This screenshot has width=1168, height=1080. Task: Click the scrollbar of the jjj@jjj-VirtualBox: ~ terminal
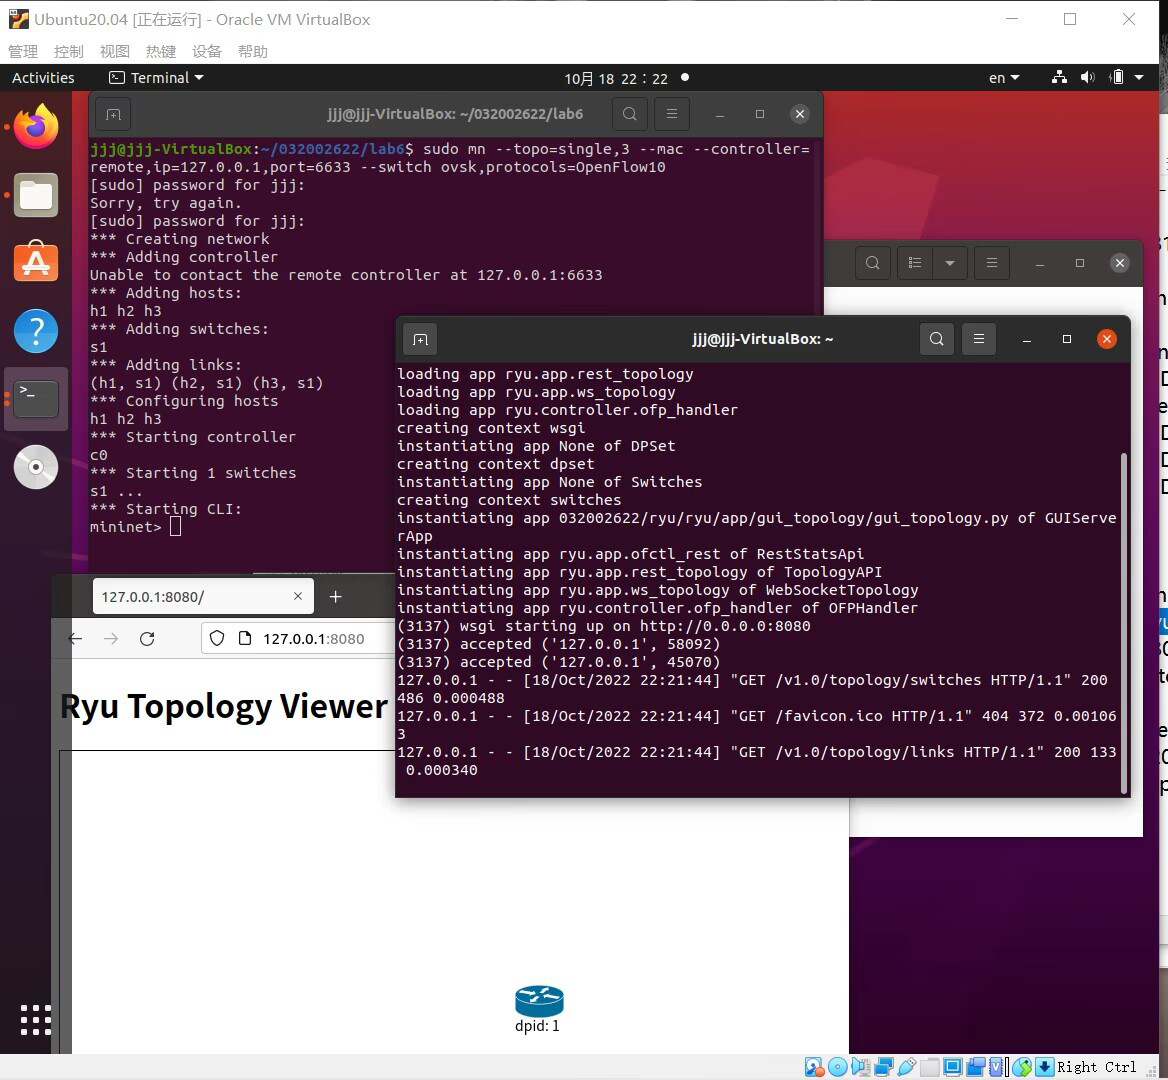pyautogui.click(x=1123, y=623)
